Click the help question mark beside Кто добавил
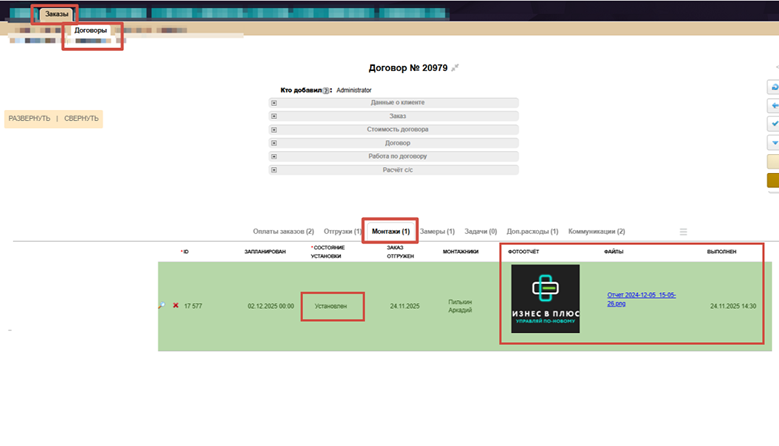This screenshot has width=779, height=446. coord(327,90)
